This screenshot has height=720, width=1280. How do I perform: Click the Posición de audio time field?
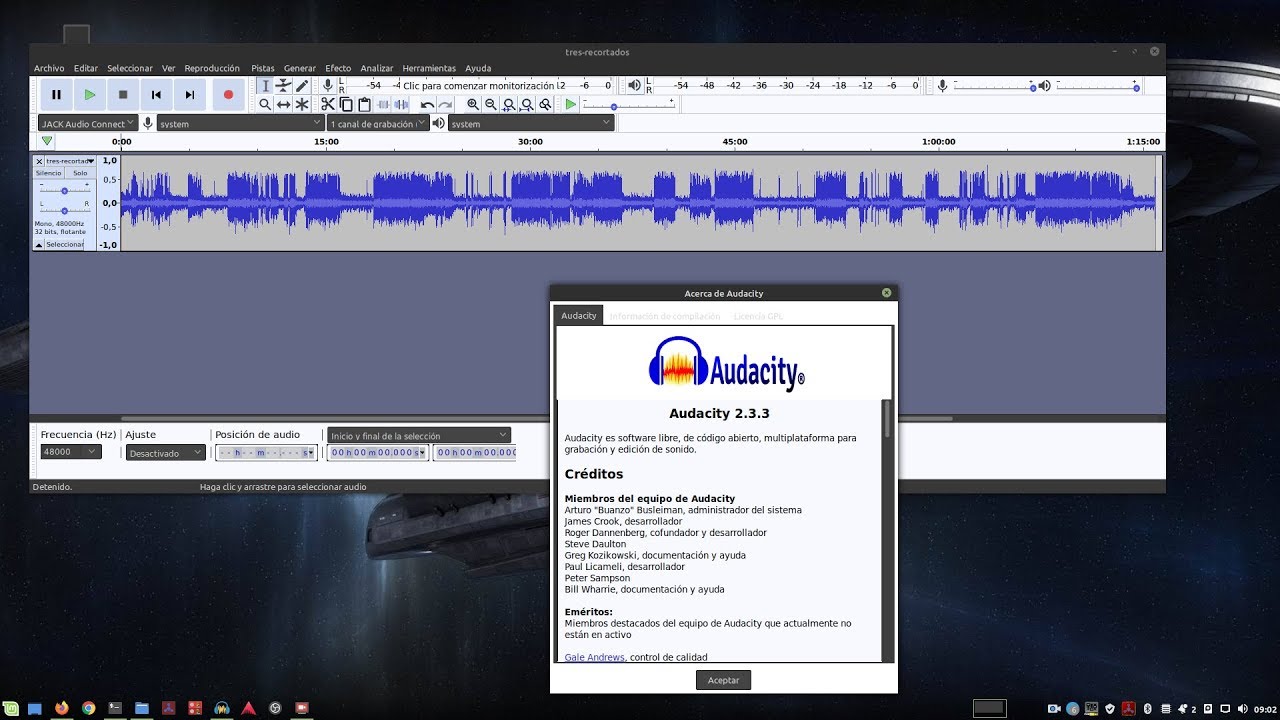[265, 453]
